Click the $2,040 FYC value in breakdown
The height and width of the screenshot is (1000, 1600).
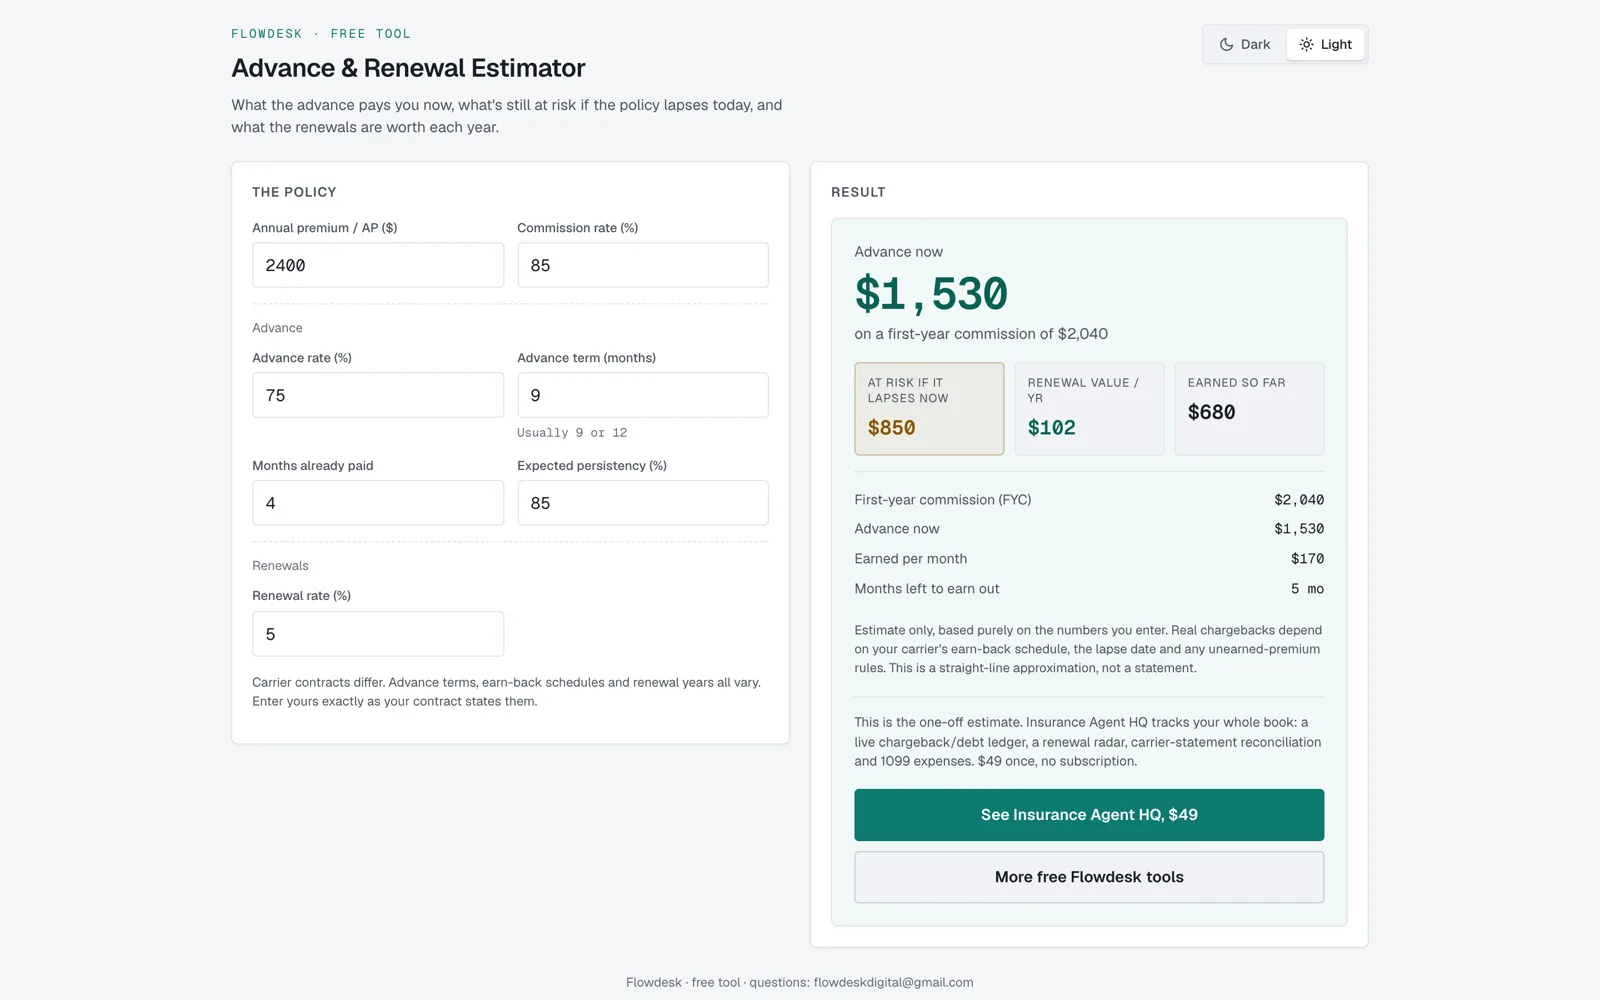(1299, 500)
